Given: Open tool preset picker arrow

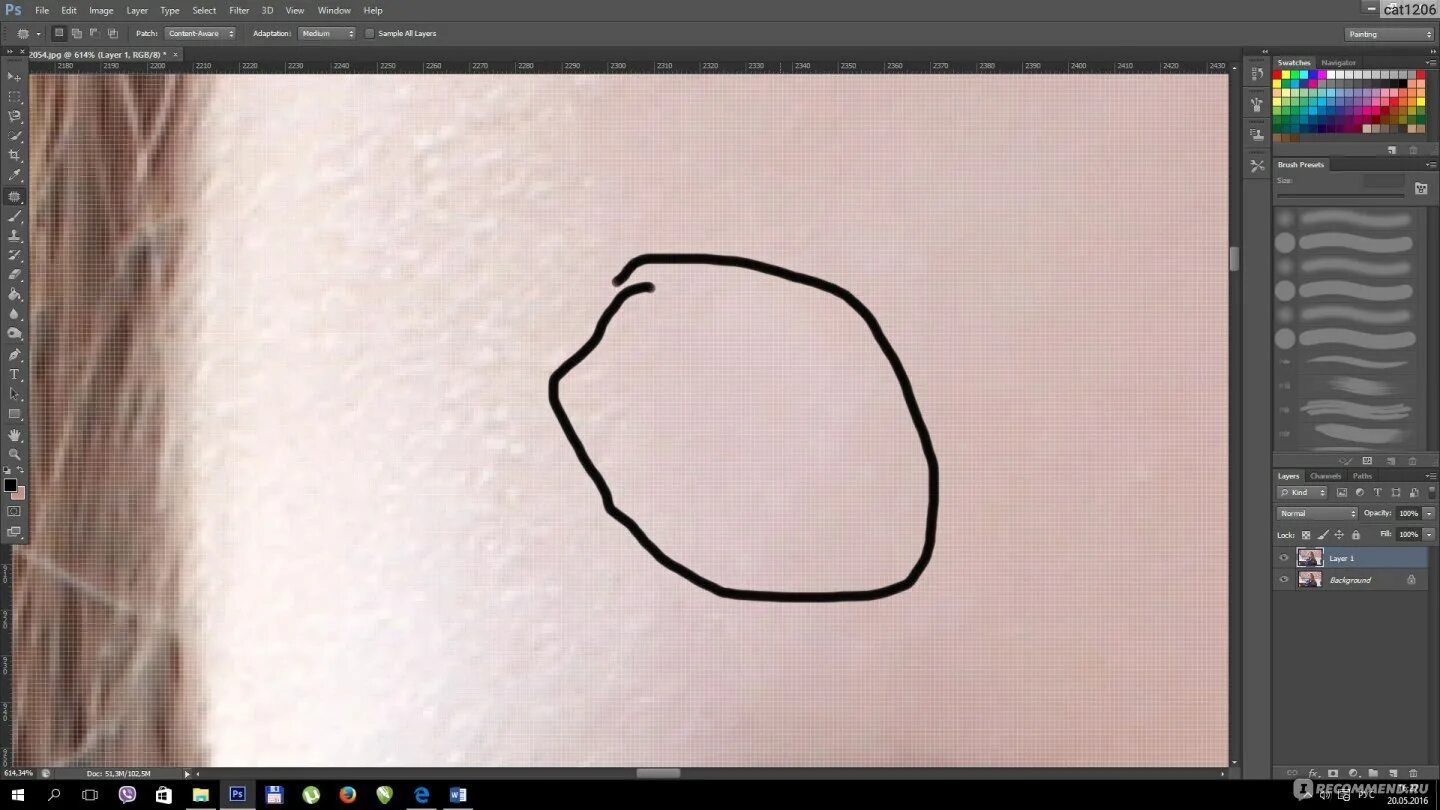Looking at the screenshot, I should (x=38, y=34).
